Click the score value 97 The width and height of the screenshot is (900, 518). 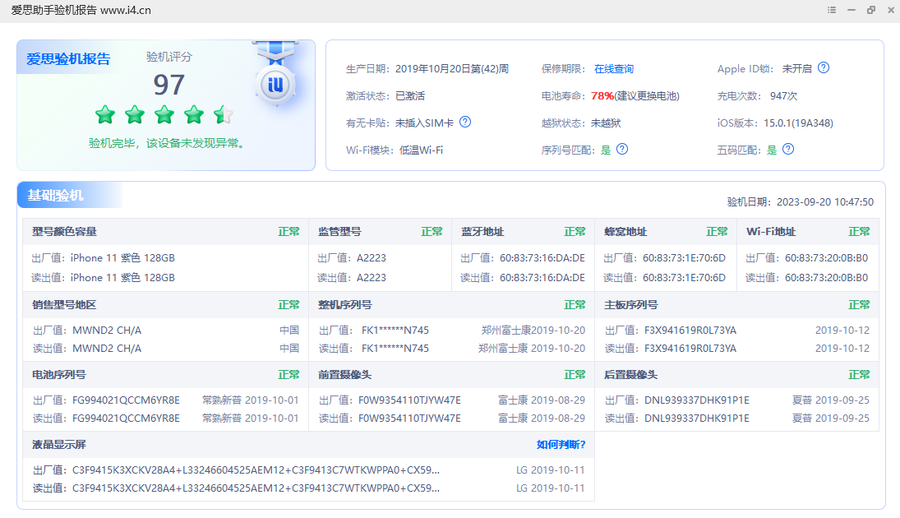pyautogui.click(x=169, y=85)
